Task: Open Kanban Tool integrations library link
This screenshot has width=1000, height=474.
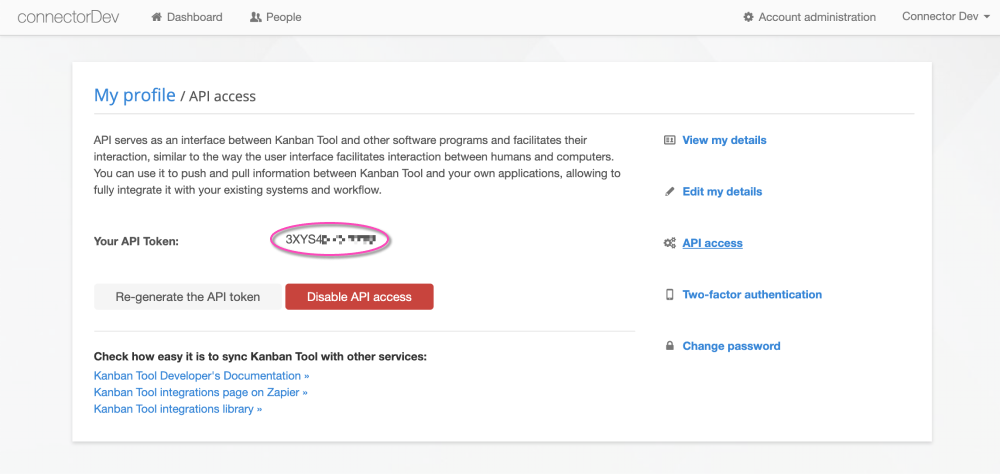Action: pos(178,409)
